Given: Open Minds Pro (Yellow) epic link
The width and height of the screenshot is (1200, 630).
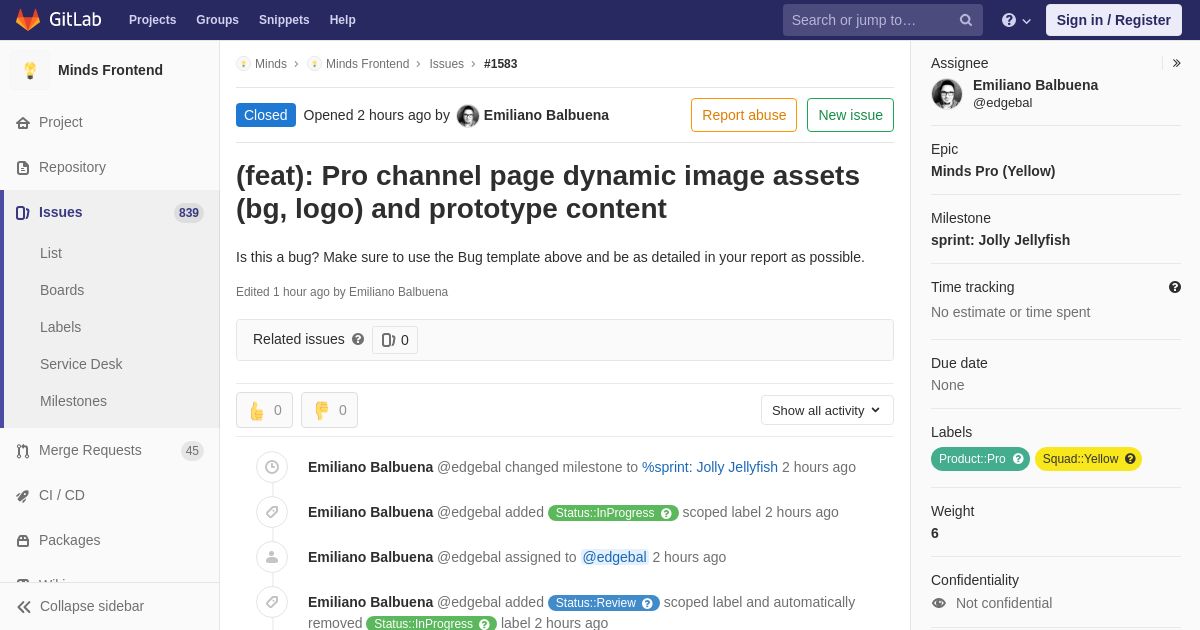Looking at the screenshot, I should 993,171.
